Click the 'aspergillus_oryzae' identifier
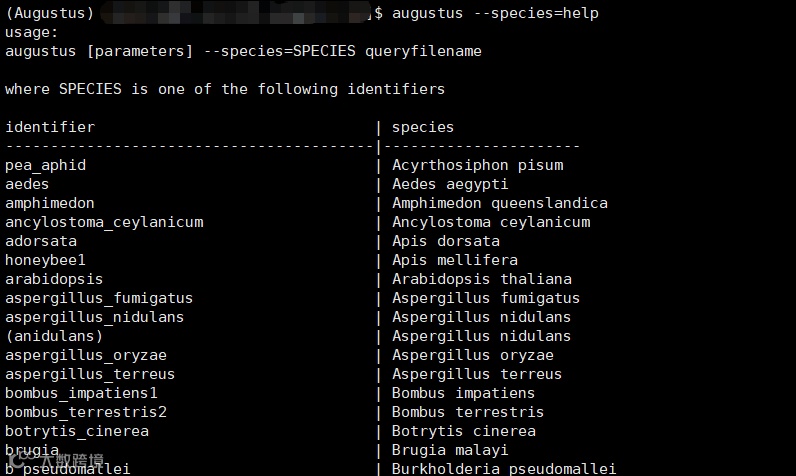Screen dimensions: 796x476 (86, 355)
